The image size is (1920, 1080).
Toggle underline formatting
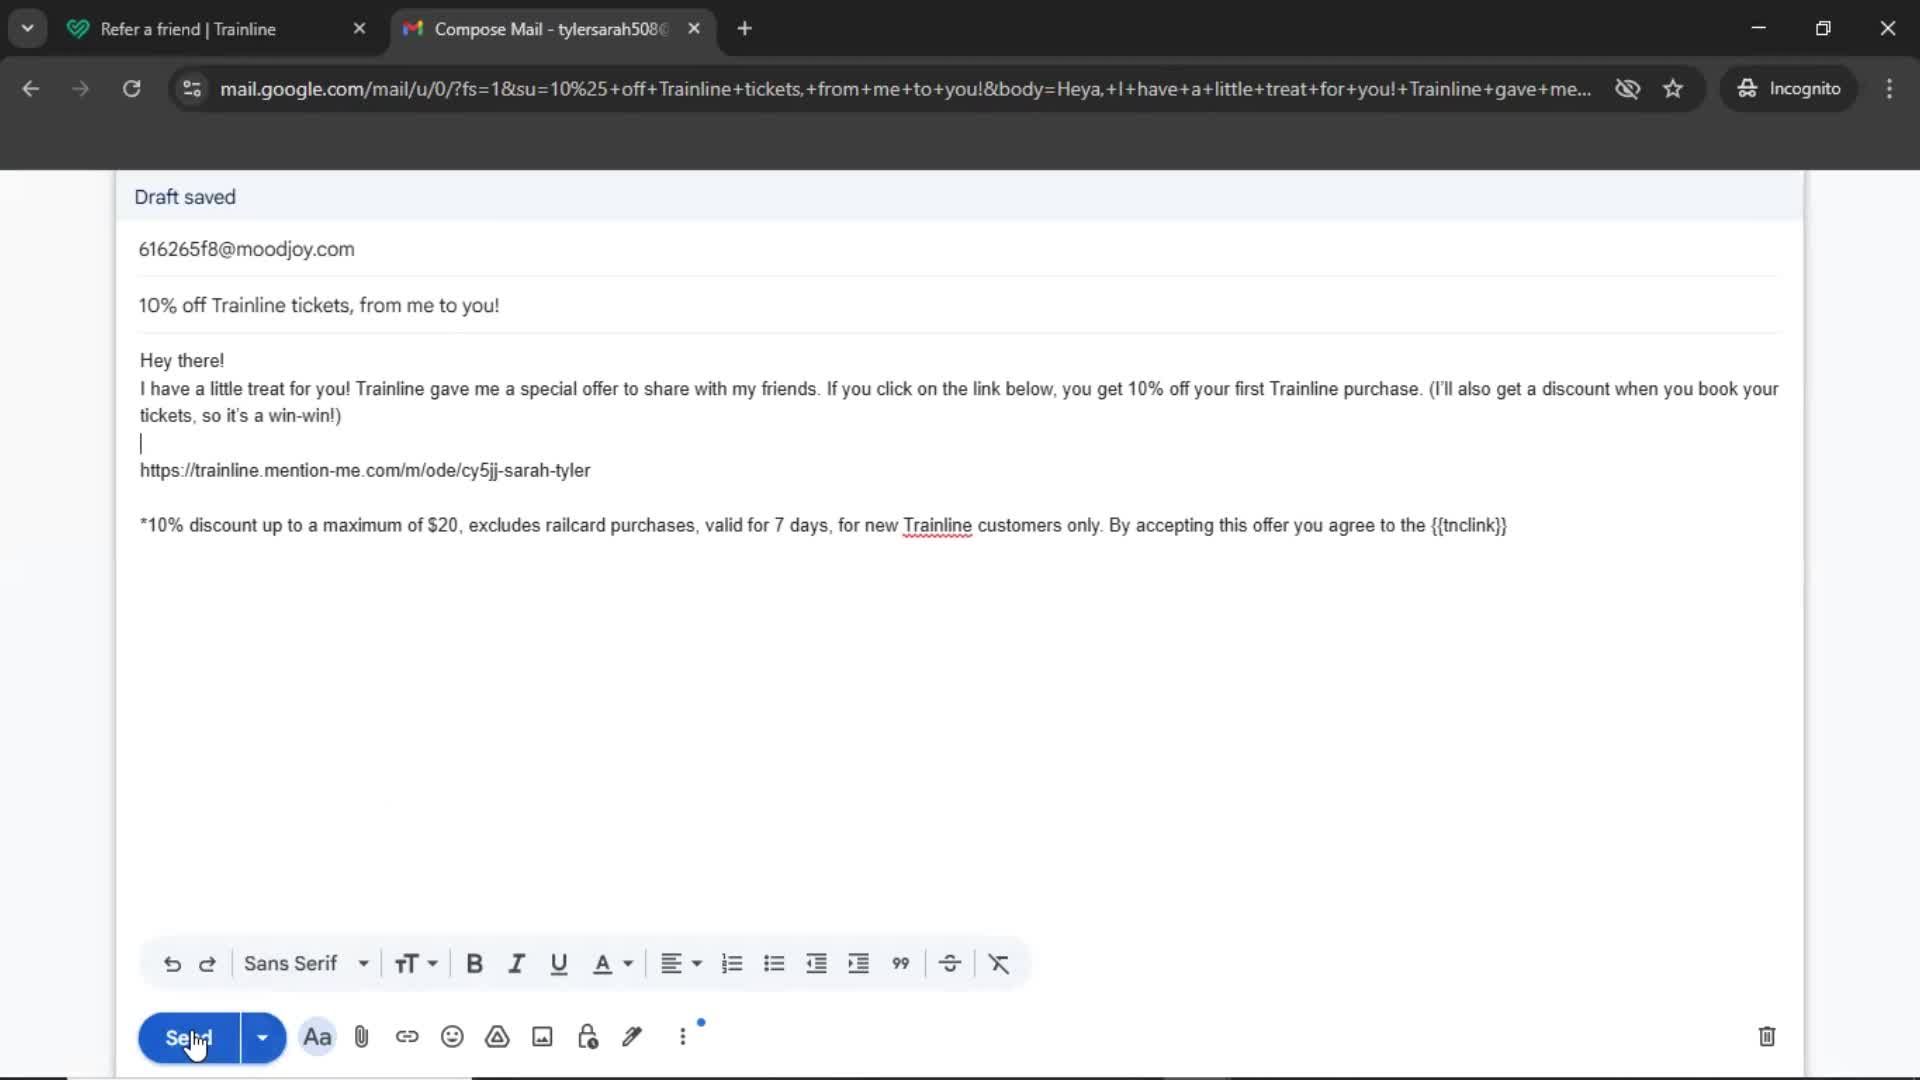pyautogui.click(x=558, y=963)
